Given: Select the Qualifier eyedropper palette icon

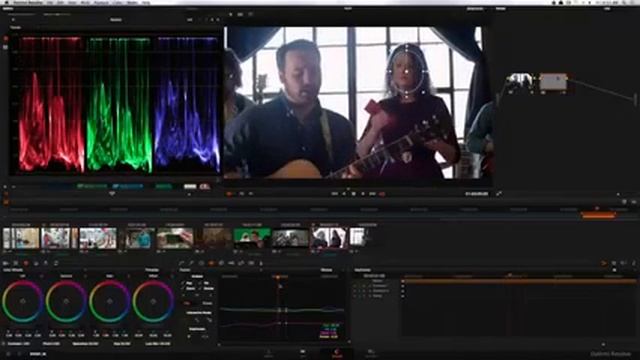Looking at the screenshot, I should [191, 263].
